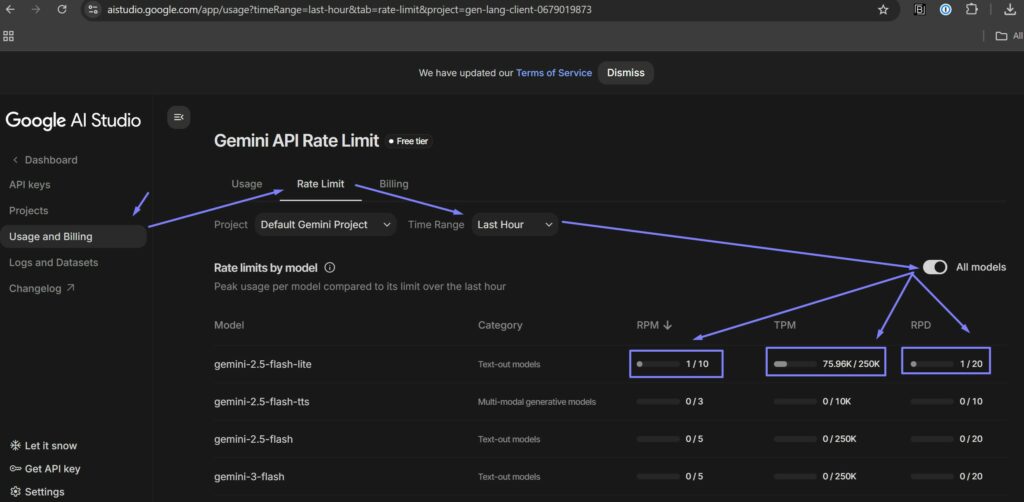The height and width of the screenshot is (502, 1024).
Task: Go back to Dashboard via chevron
Action: [15, 160]
